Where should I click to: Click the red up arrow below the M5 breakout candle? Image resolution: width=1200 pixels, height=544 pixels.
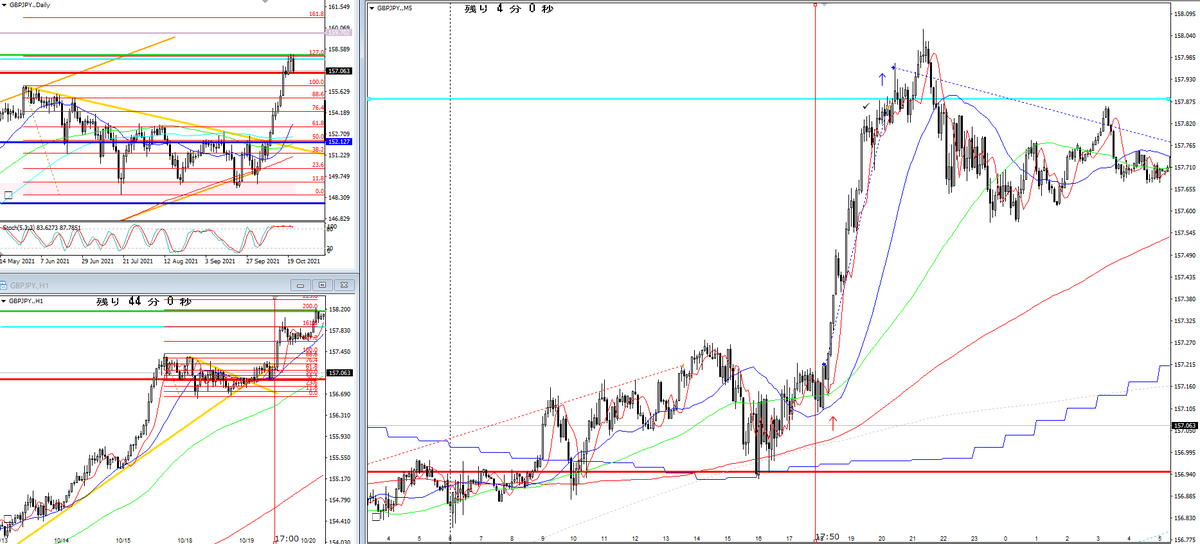[x=832, y=423]
